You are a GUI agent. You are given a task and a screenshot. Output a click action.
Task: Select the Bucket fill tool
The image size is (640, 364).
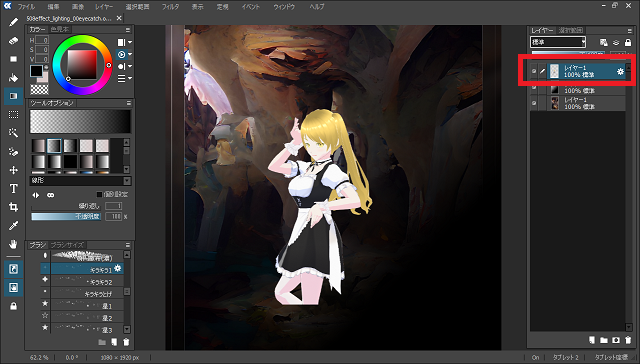point(13,78)
